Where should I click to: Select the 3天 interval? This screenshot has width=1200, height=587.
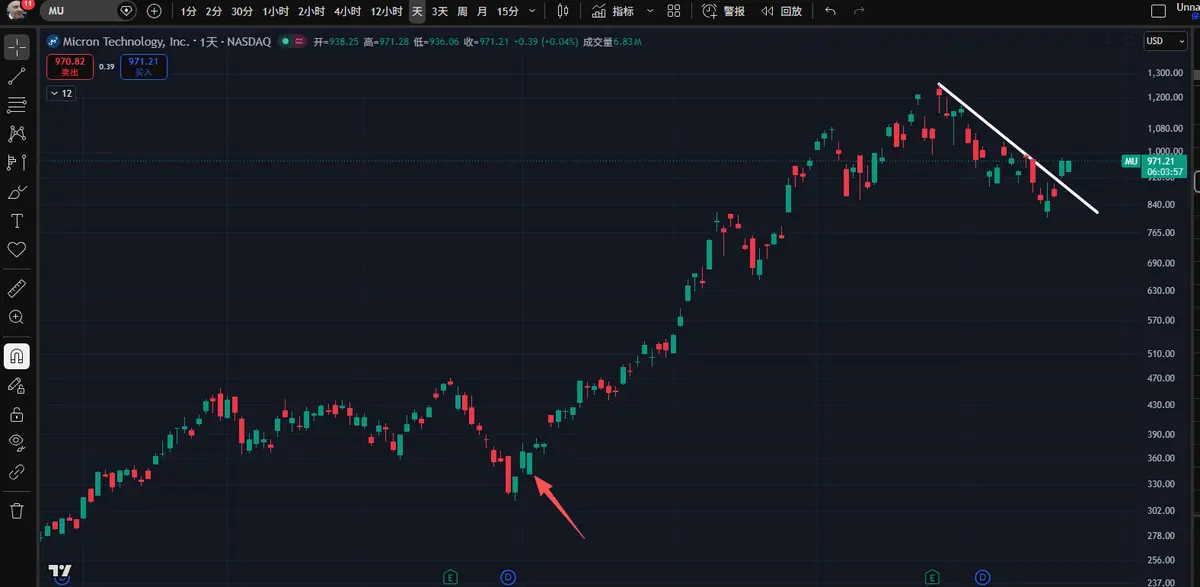(x=440, y=11)
